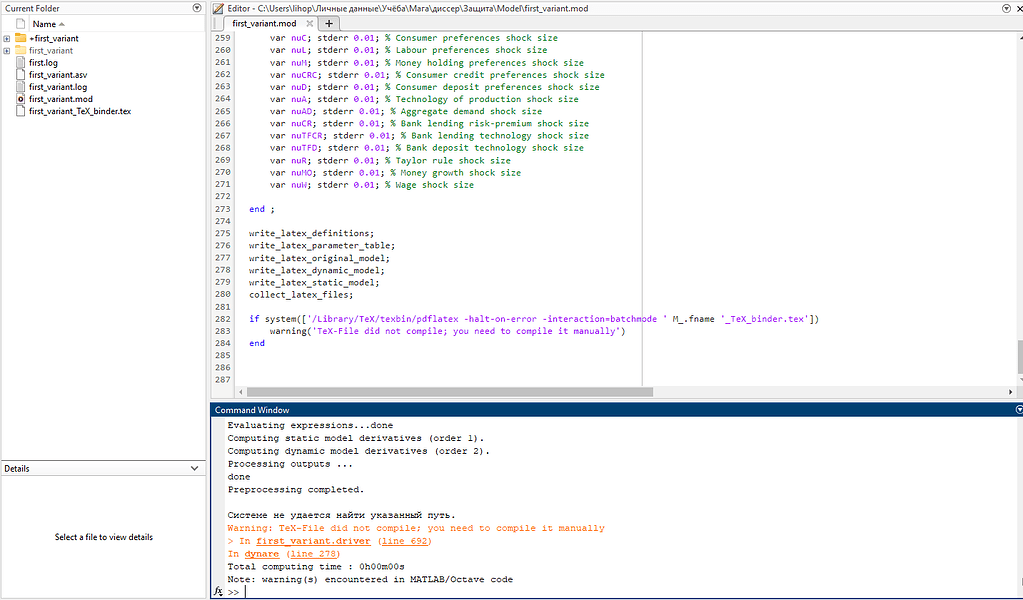Jump to line 692 link
The image size is (1023, 600).
point(404,541)
